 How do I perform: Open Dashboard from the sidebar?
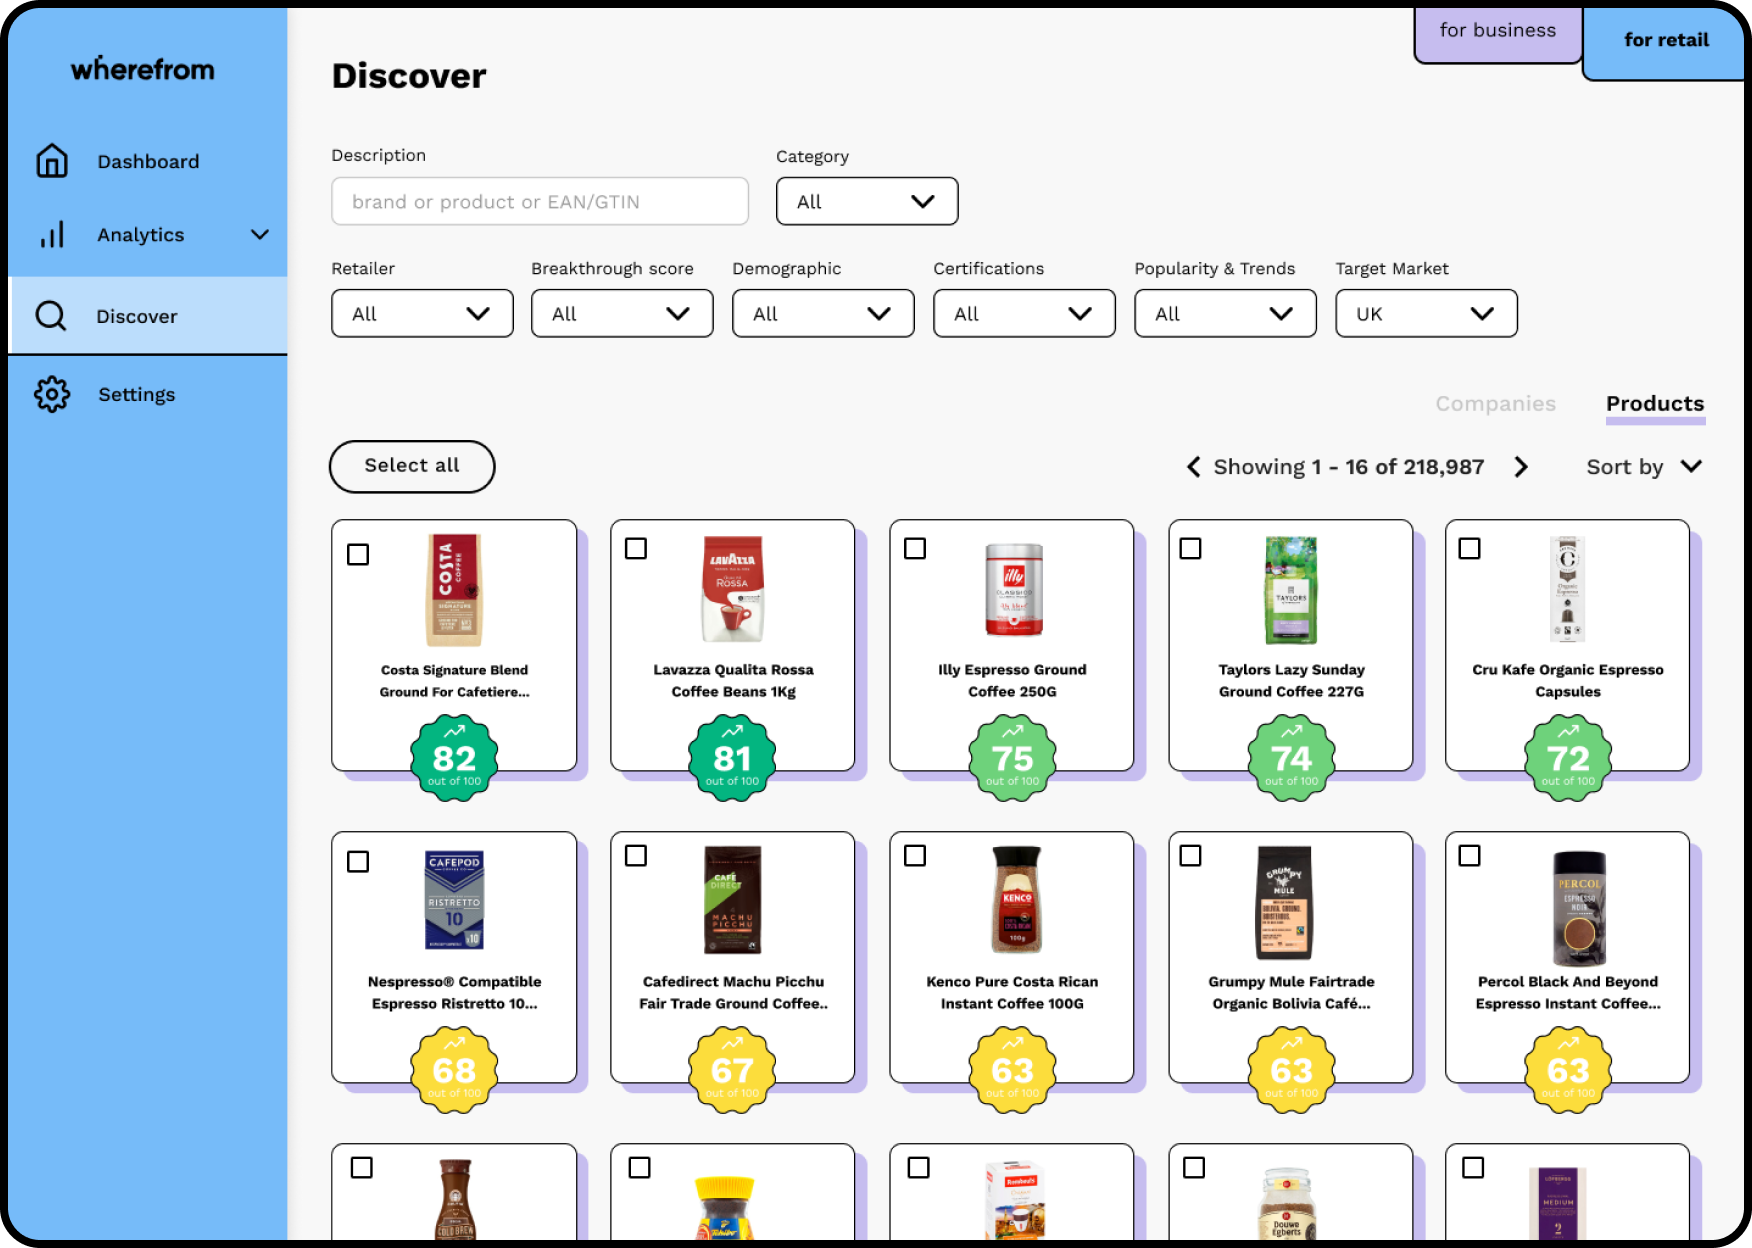pyautogui.click(x=148, y=162)
